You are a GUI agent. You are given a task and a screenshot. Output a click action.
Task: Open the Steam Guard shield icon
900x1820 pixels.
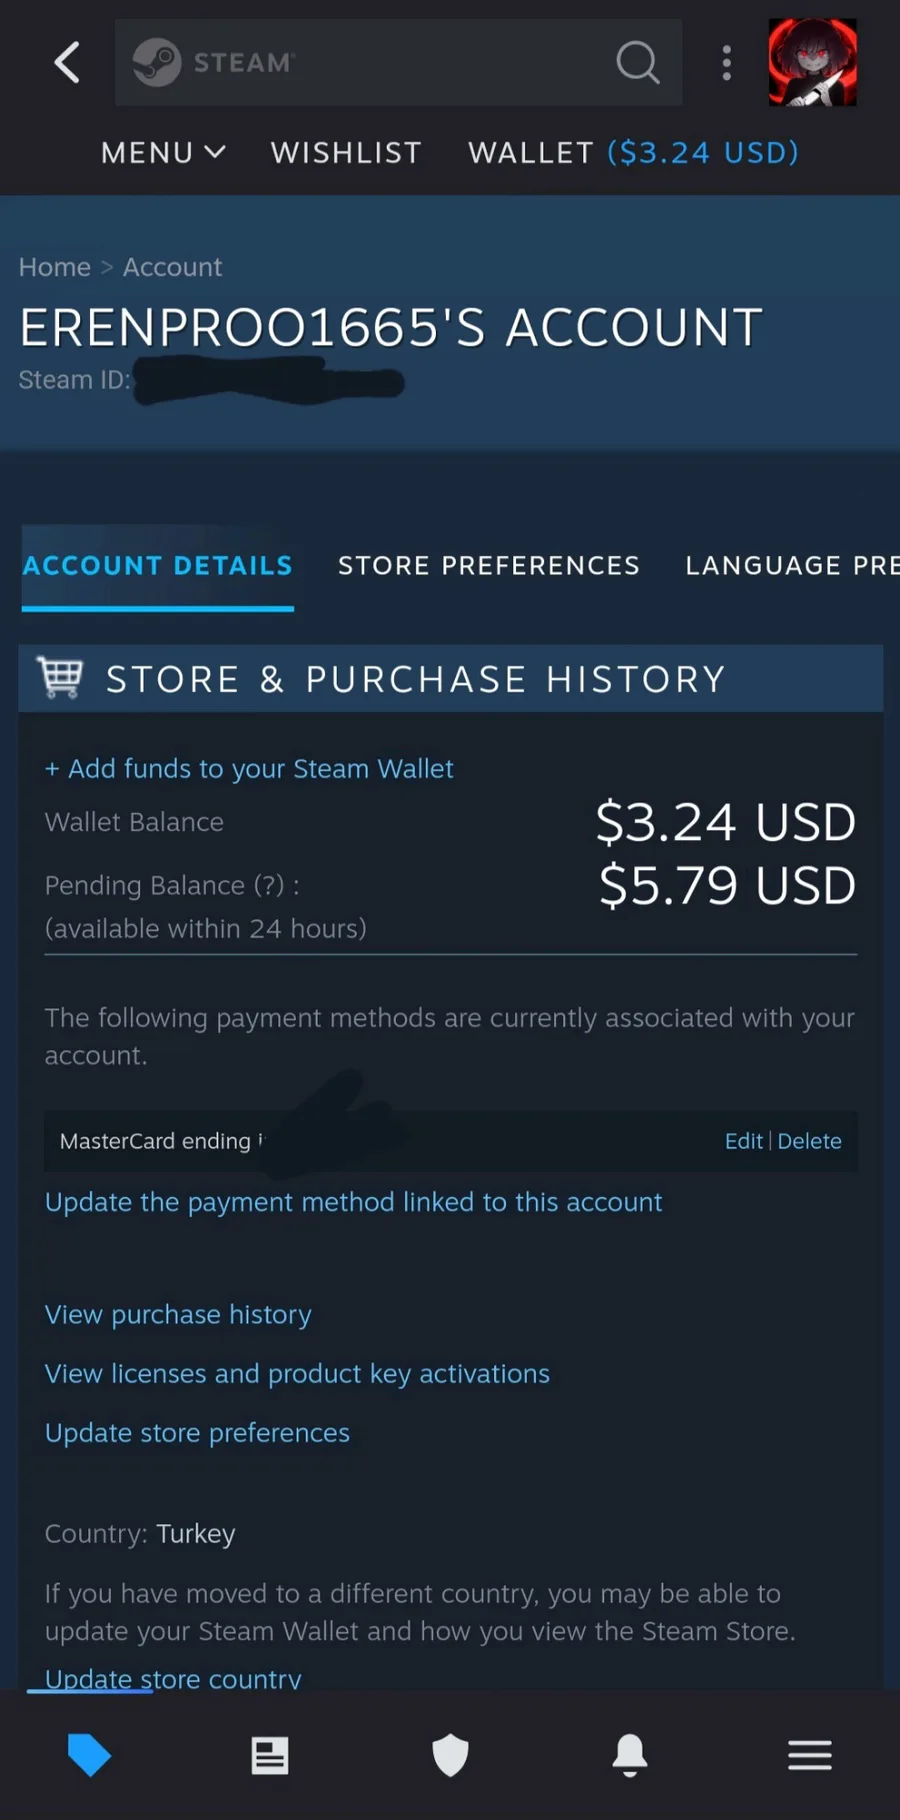[450, 1755]
